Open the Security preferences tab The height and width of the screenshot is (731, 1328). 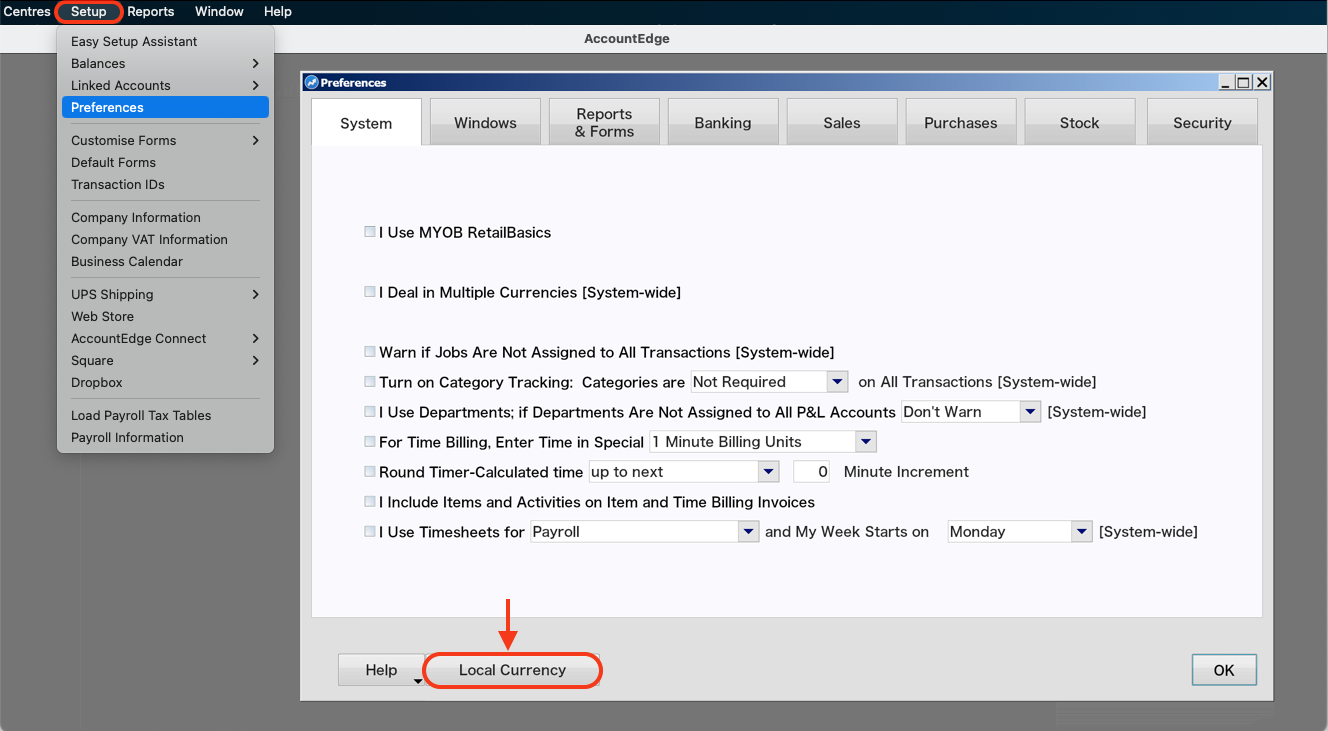tap(1202, 122)
